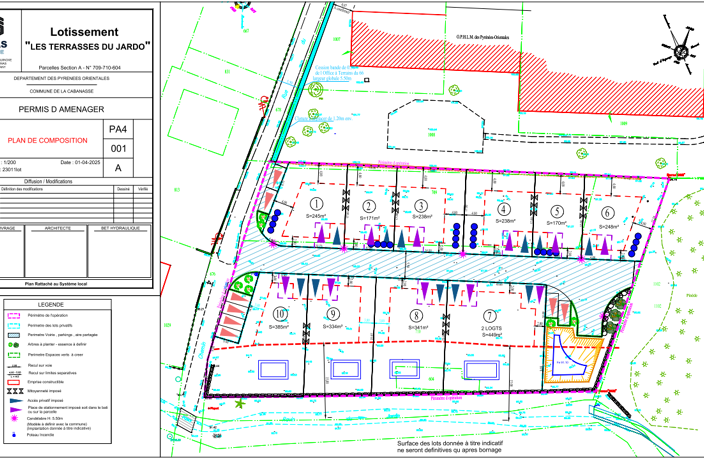This screenshot has height=458, width=704.
Task: Click the circled lot number 3
Action: (x=421, y=206)
